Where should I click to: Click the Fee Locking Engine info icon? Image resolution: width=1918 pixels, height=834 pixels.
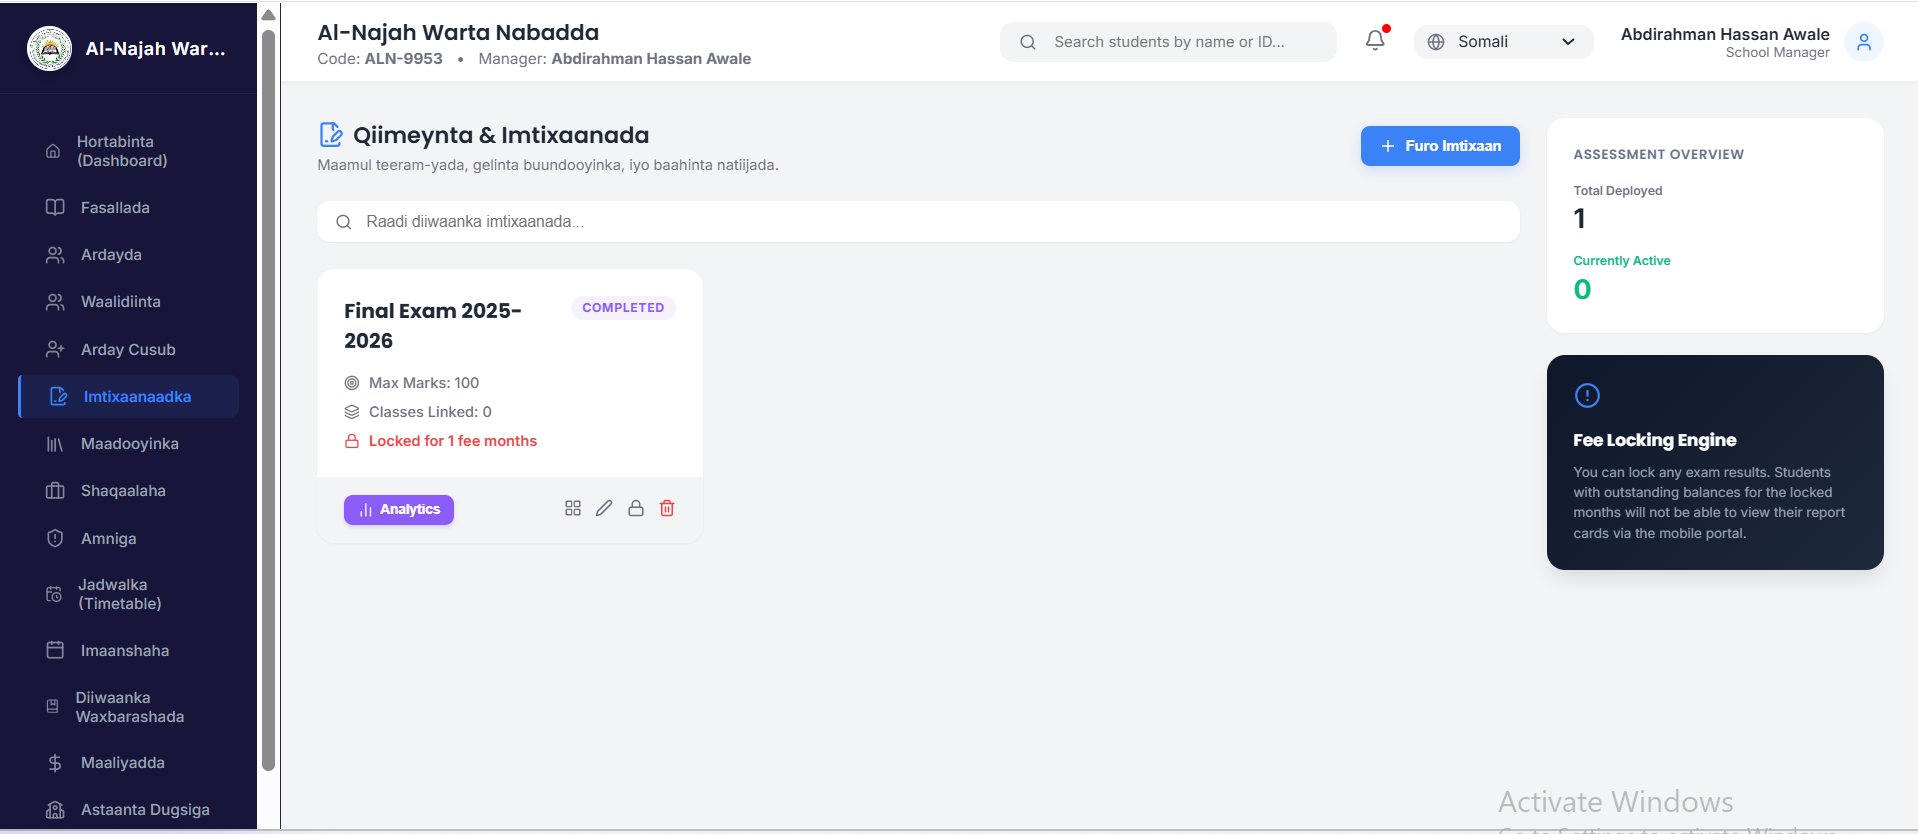click(x=1587, y=395)
